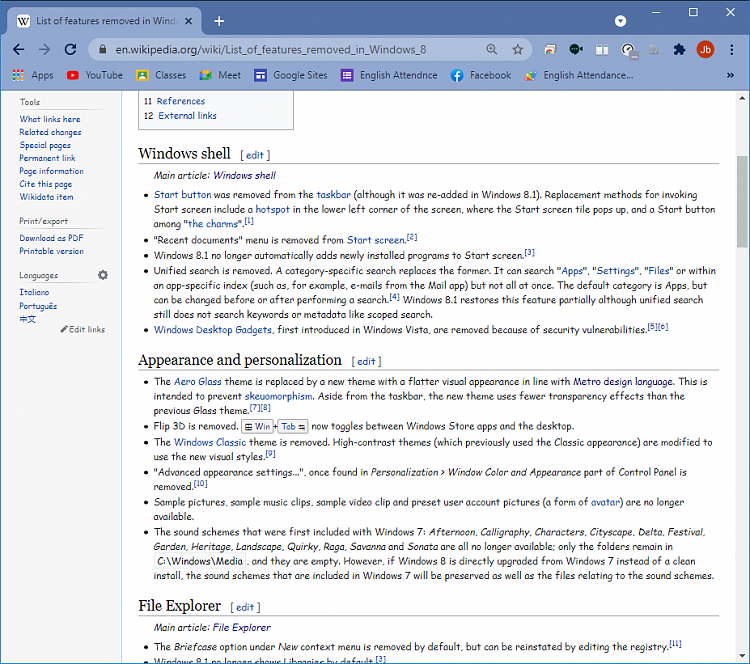Switch to Italiano language

(34, 292)
